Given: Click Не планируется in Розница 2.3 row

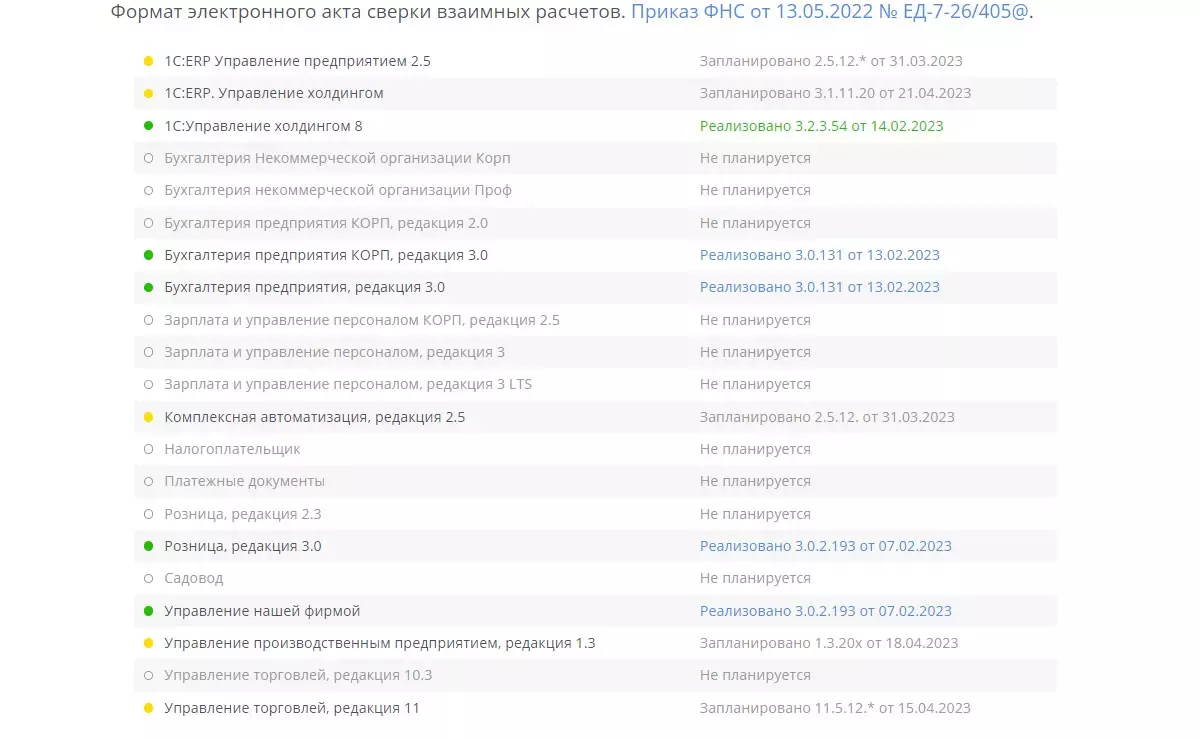Looking at the screenshot, I should click(755, 514).
